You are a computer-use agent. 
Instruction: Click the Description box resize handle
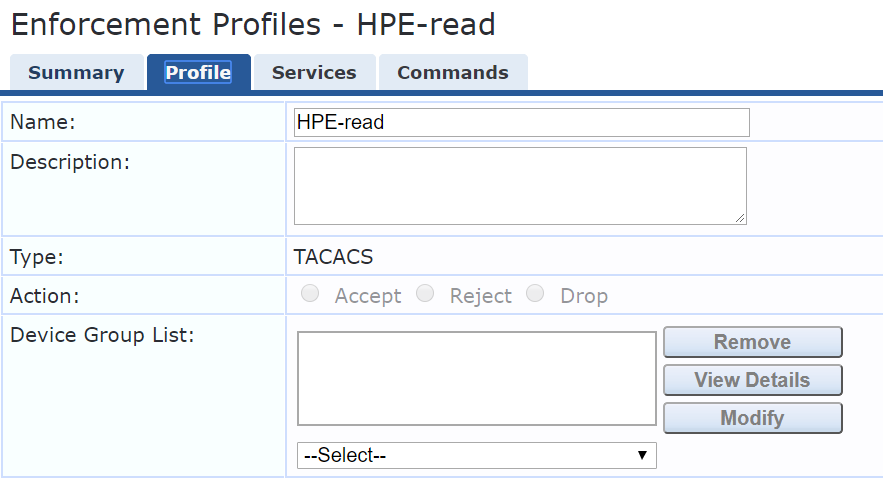point(740,218)
